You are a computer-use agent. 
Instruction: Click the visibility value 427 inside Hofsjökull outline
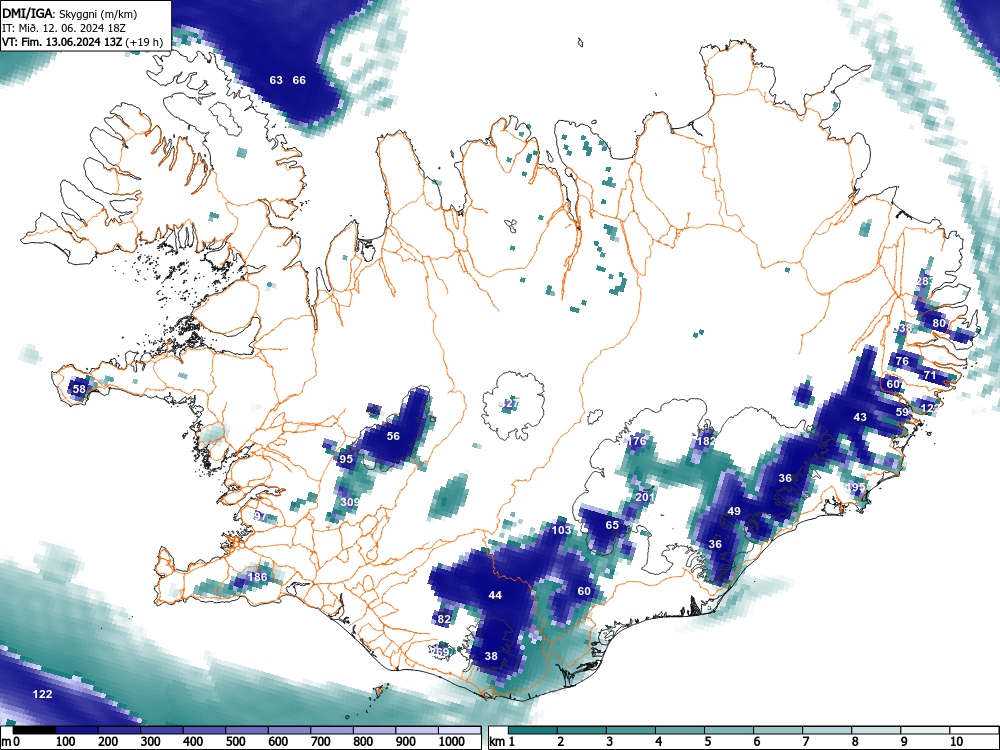pyautogui.click(x=511, y=404)
